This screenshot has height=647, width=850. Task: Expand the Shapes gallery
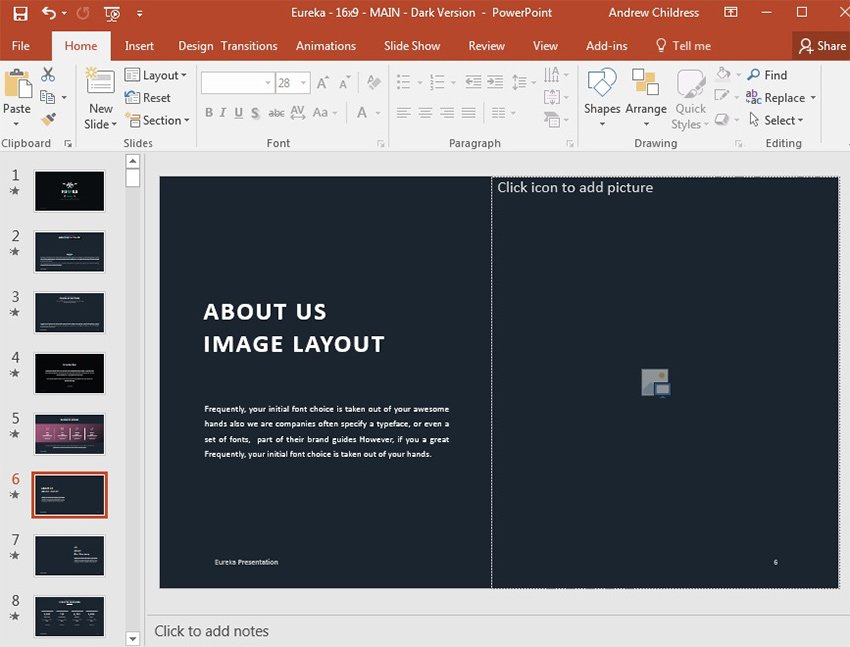(x=602, y=98)
